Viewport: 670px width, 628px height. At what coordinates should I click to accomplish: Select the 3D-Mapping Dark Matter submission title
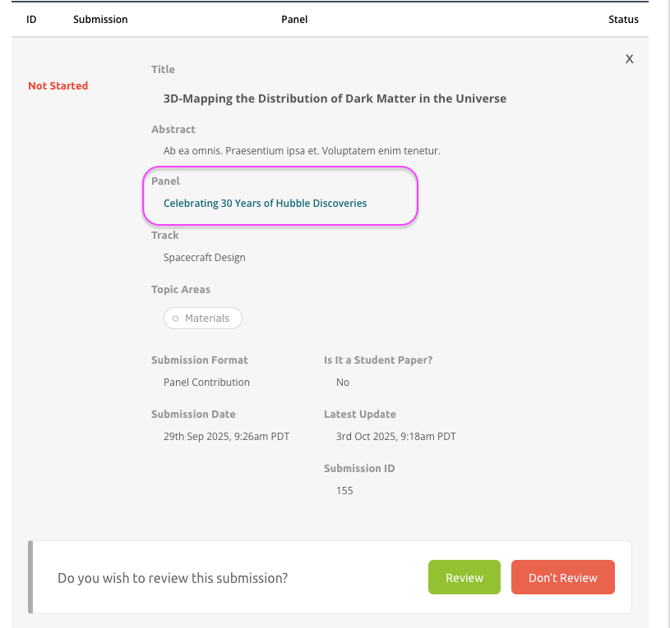click(x=335, y=98)
